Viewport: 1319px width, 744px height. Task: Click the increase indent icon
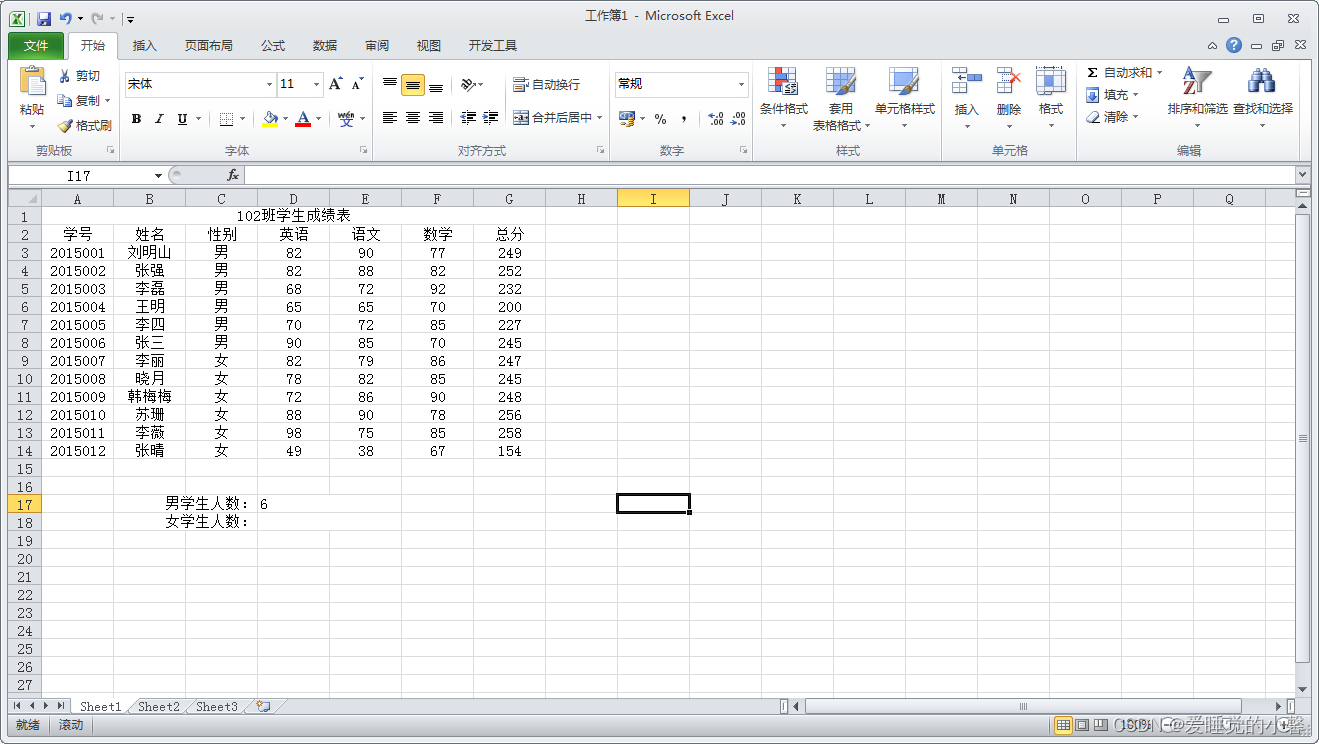(490, 118)
